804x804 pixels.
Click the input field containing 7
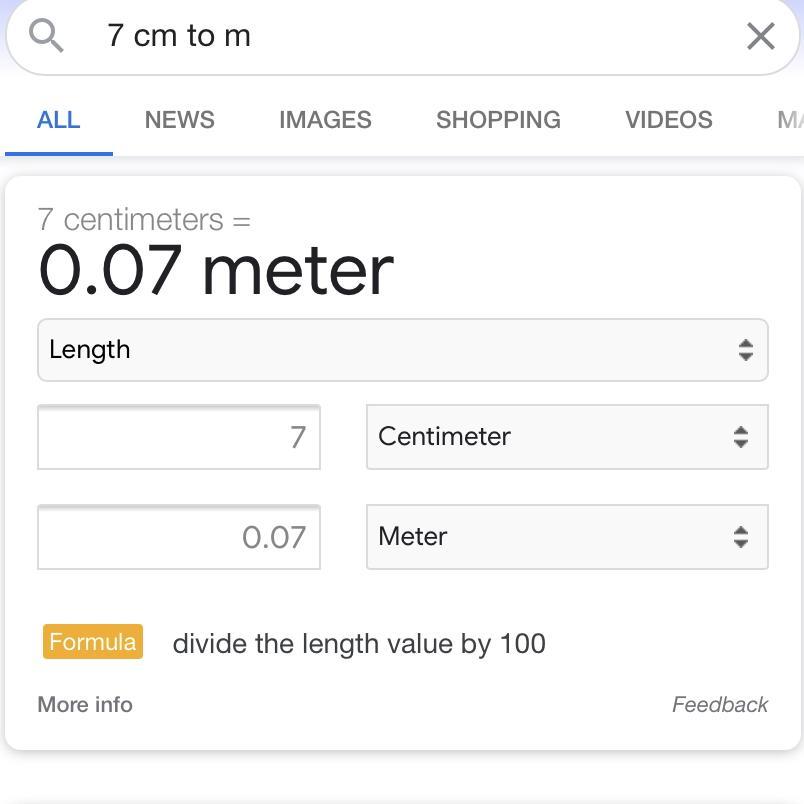point(179,437)
